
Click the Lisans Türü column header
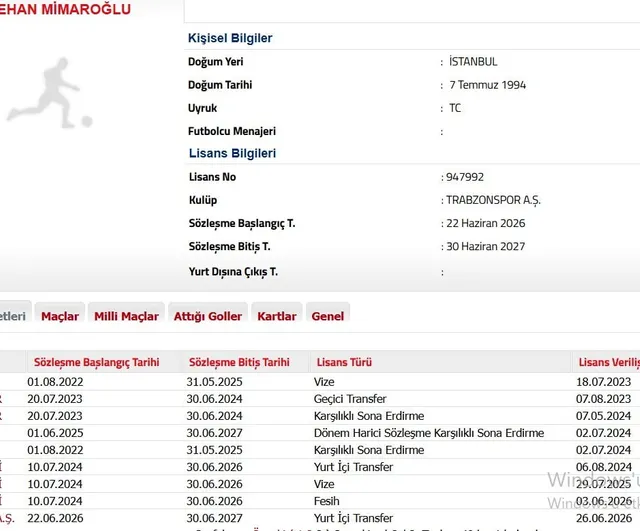[x=344, y=362]
